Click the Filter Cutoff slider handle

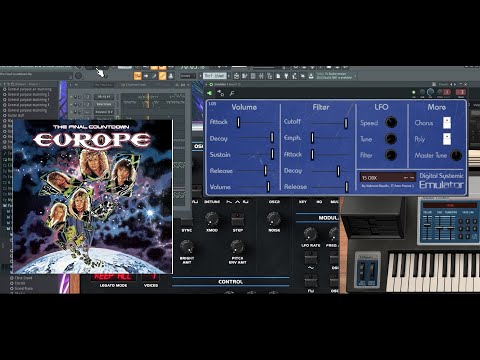346,123
